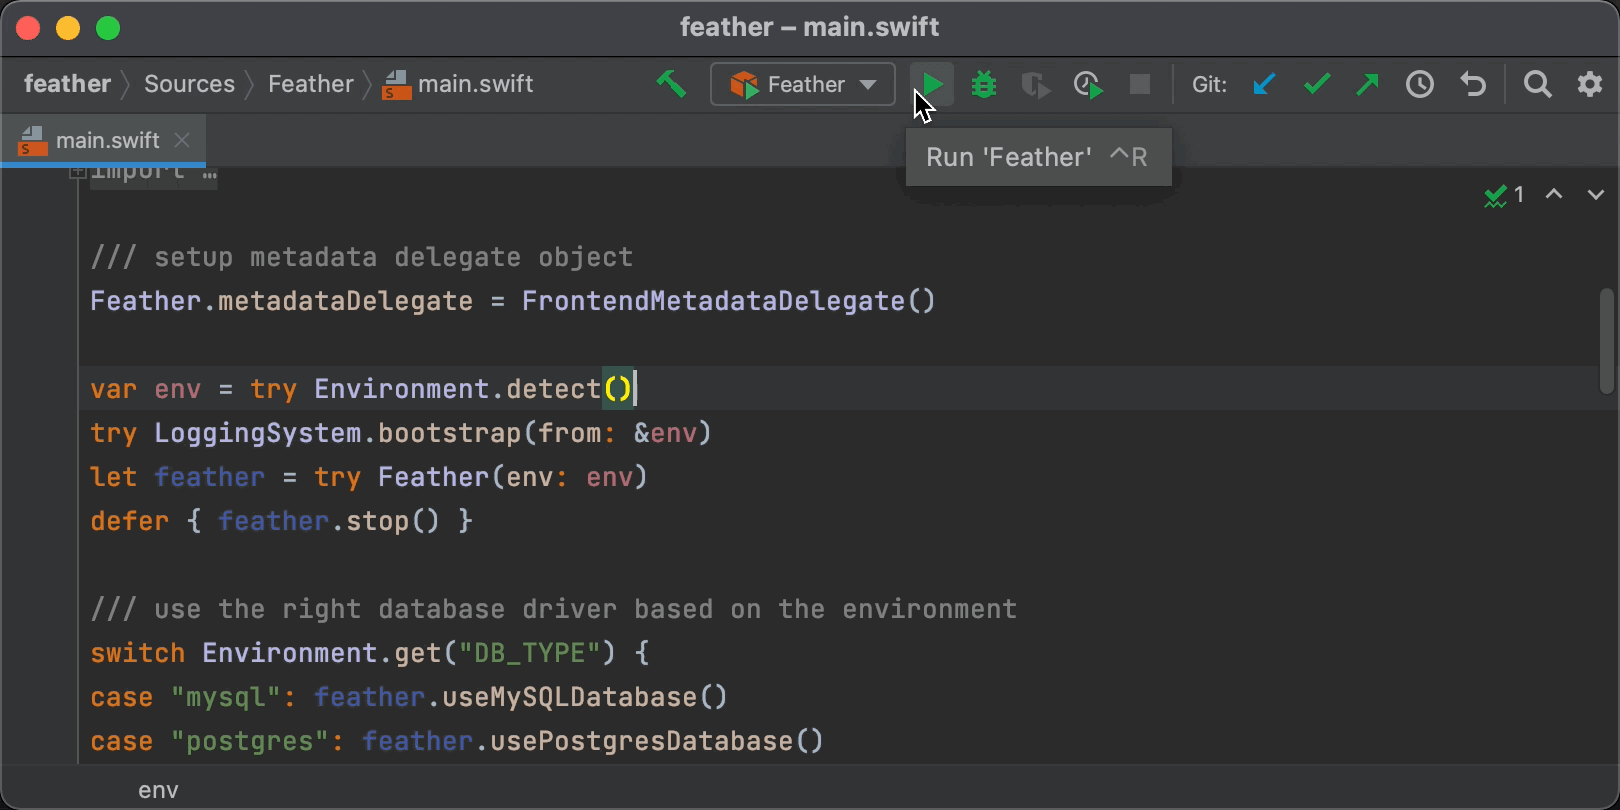Click Sources in the breadcrumb path
The width and height of the screenshot is (1620, 810).
click(x=189, y=84)
